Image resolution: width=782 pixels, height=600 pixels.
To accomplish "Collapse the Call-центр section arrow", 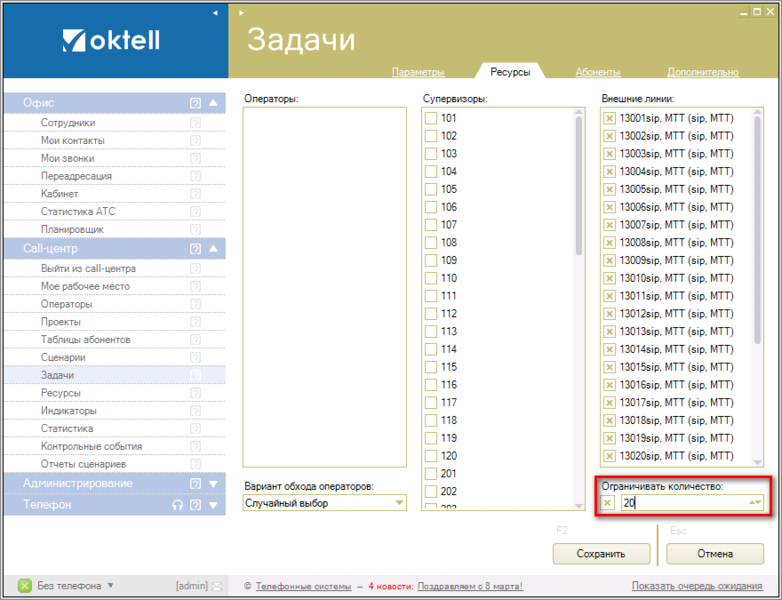I will [x=213, y=248].
